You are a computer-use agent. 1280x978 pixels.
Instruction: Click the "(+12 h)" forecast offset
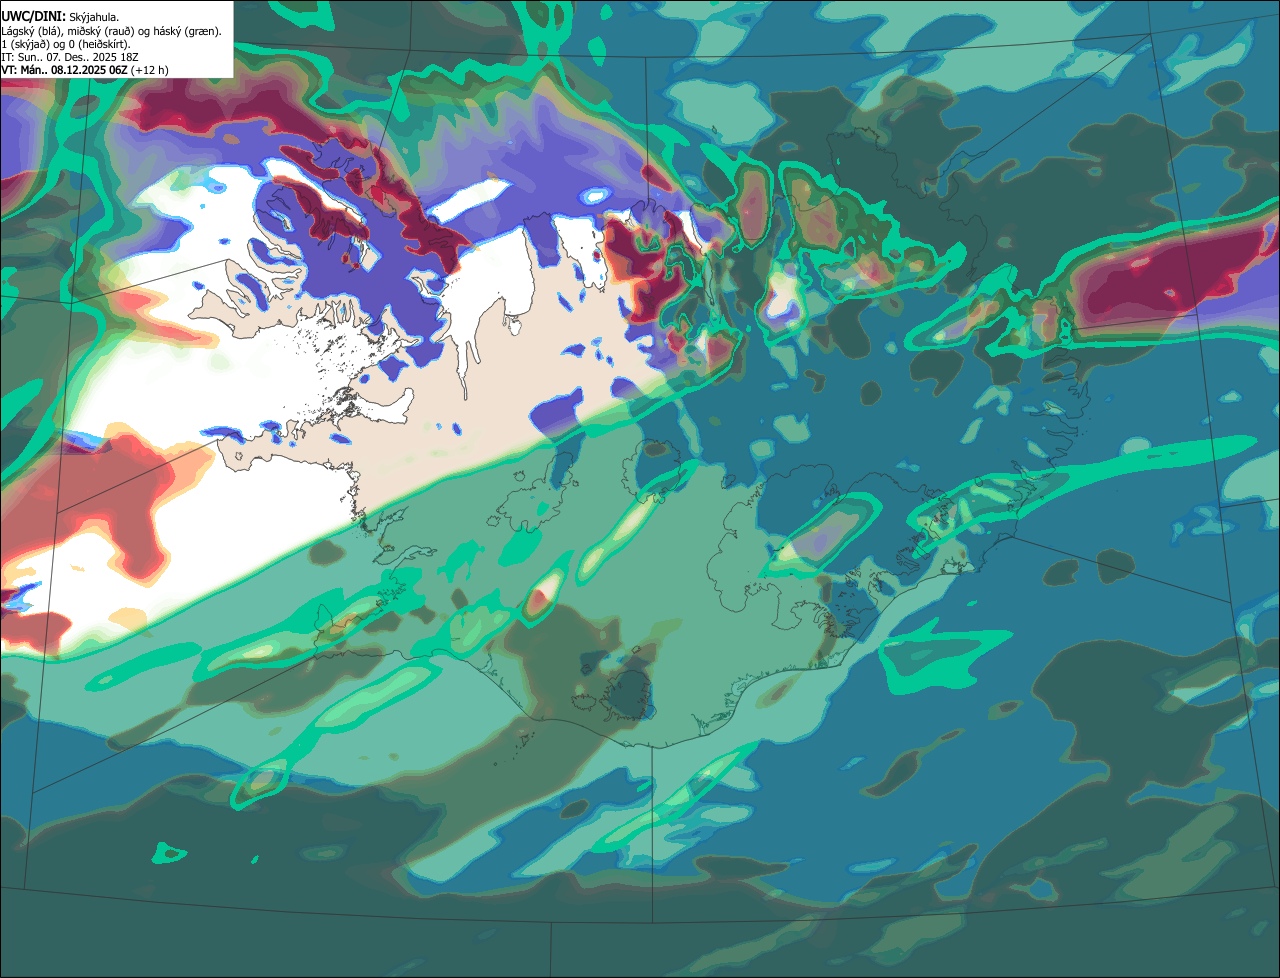(149, 70)
